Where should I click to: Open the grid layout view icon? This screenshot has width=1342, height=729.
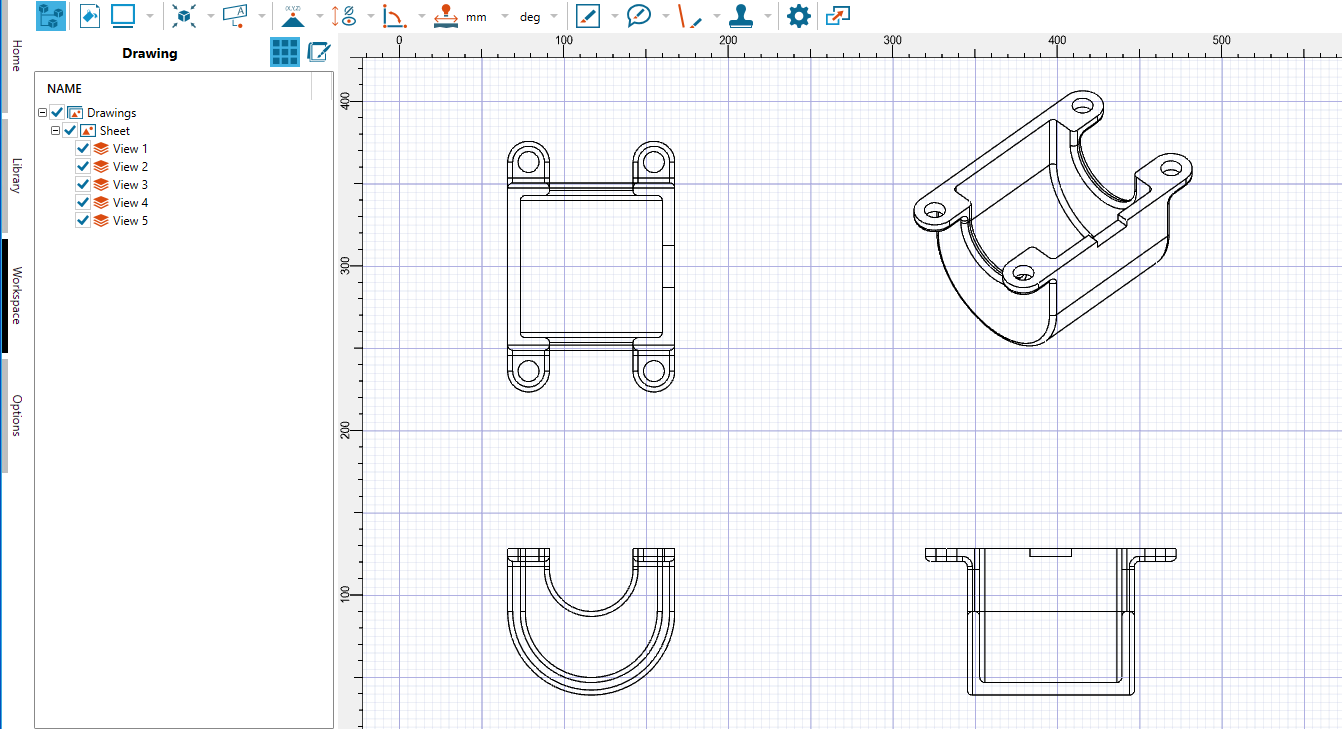coord(285,53)
